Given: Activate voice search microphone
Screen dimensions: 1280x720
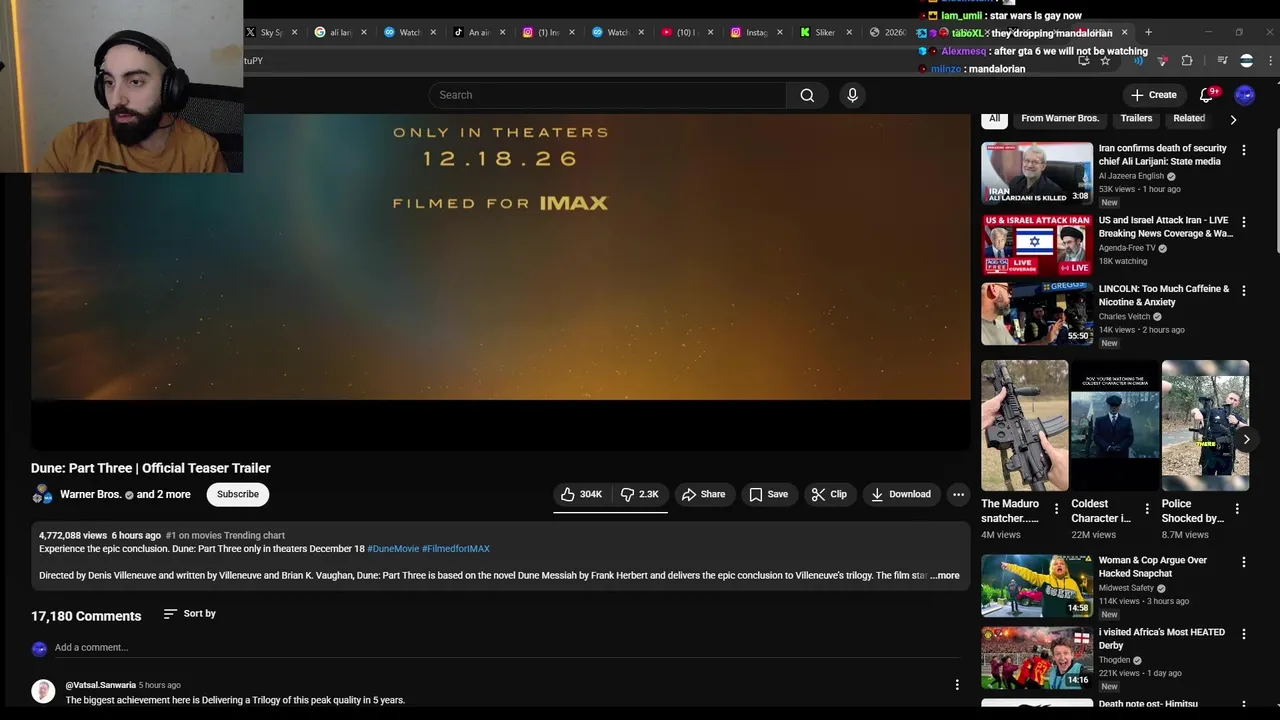Looking at the screenshot, I should pyautogui.click(x=852, y=95).
